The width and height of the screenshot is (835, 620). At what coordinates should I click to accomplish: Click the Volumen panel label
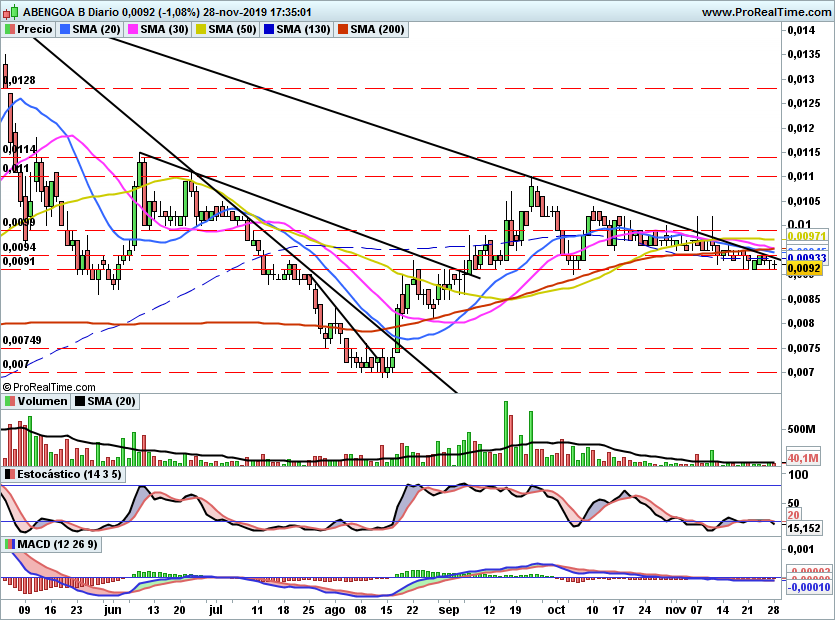click(43, 401)
